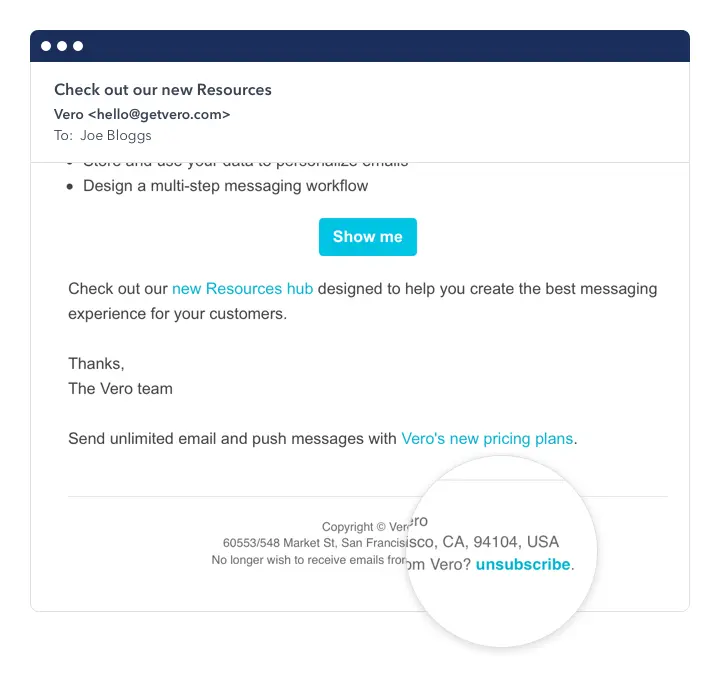
Task: Select The Vero team signature text
Action: click(120, 389)
